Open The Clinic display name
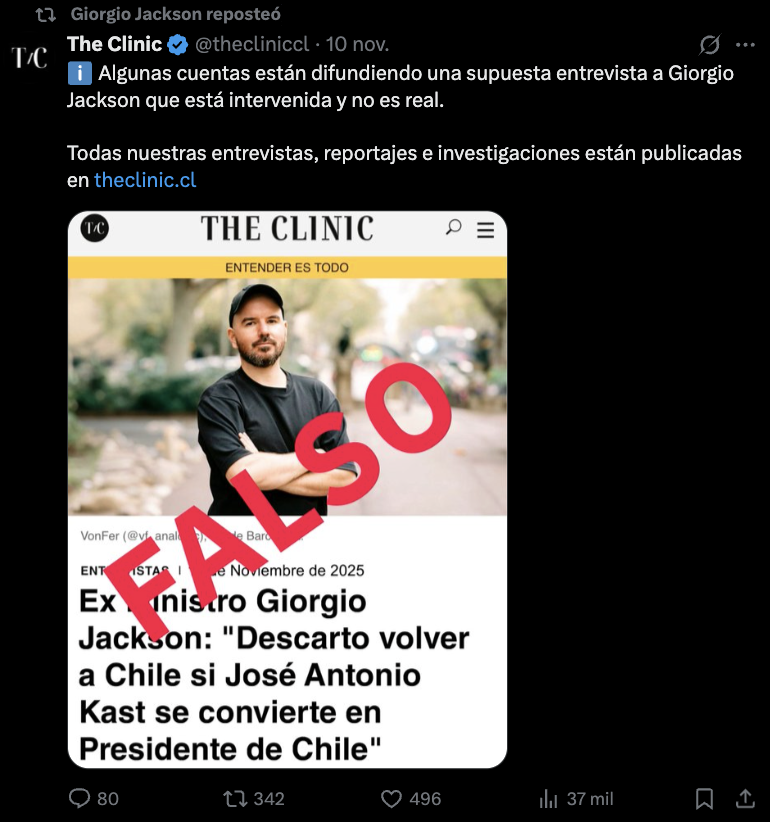 point(114,44)
